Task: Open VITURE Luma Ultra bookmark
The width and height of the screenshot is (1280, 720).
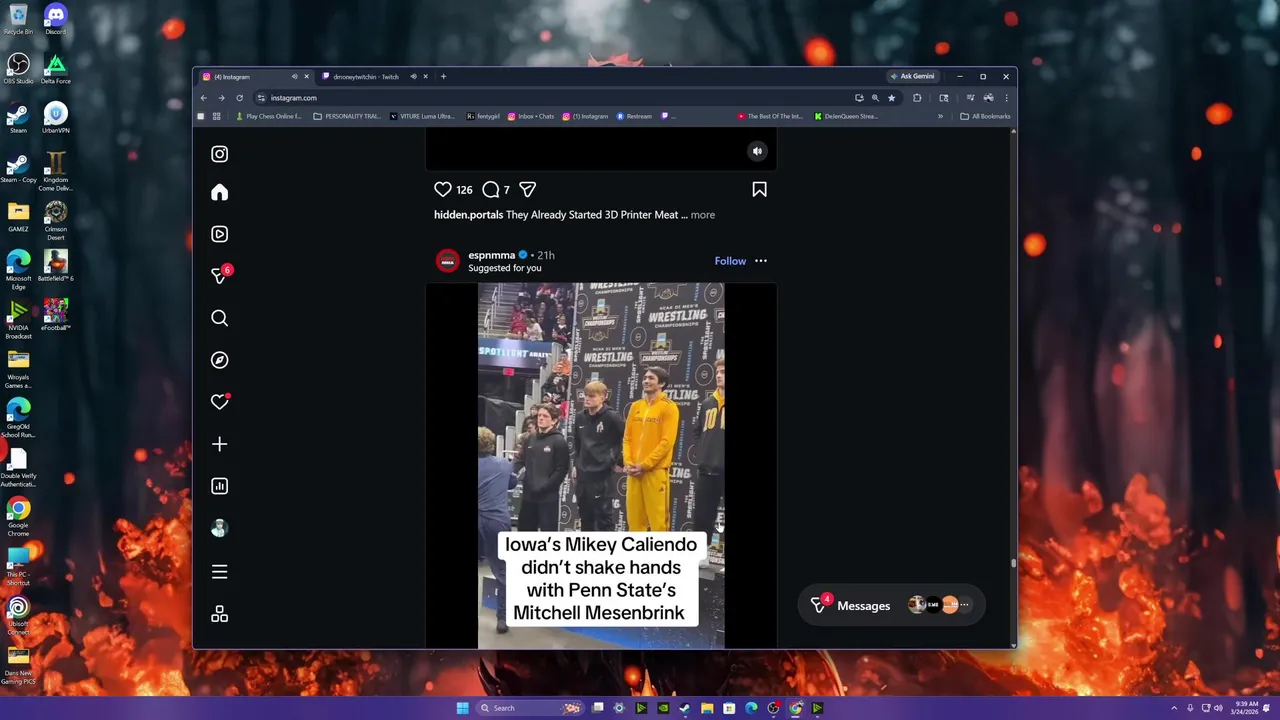Action: 422,116
